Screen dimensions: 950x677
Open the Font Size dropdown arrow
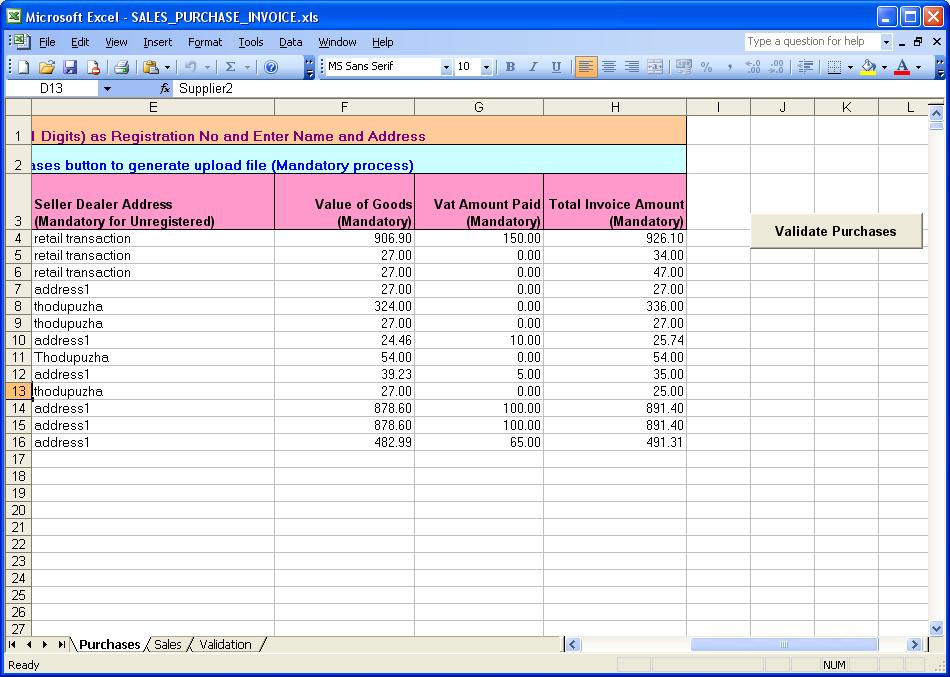click(x=486, y=67)
